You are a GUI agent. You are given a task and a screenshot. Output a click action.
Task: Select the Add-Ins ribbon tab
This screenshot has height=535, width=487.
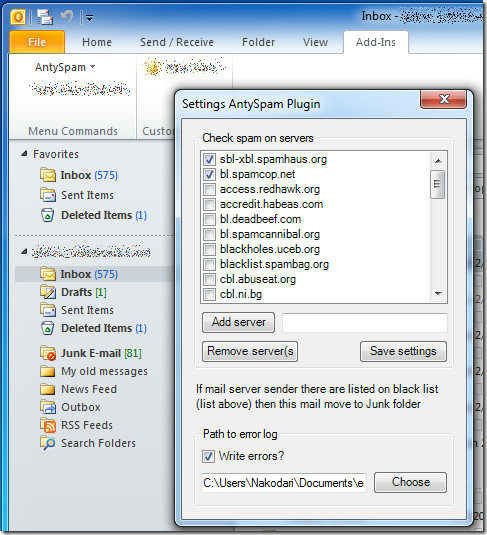376,42
